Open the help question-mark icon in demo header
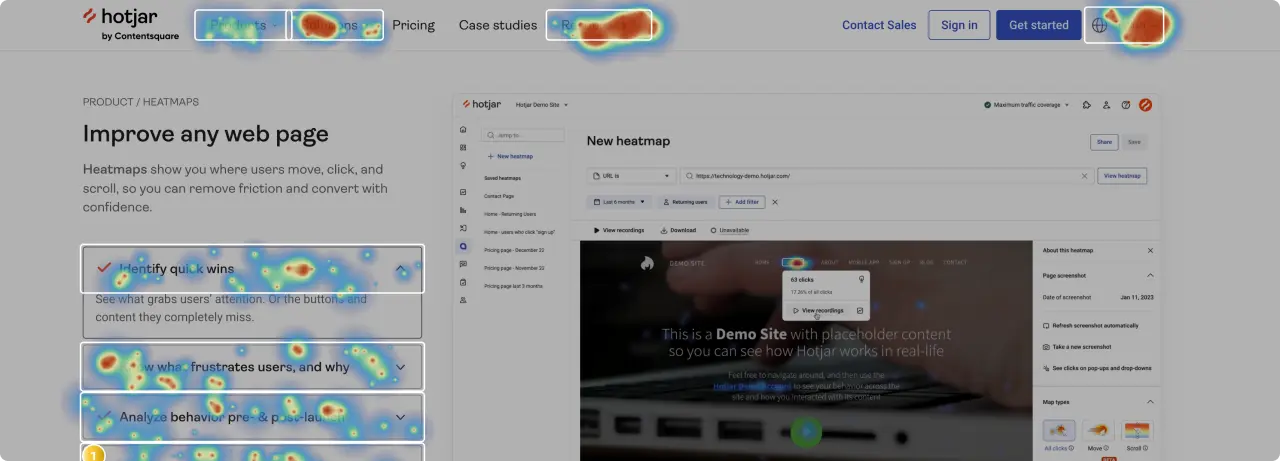The height and width of the screenshot is (461, 1280). (1126, 104)
